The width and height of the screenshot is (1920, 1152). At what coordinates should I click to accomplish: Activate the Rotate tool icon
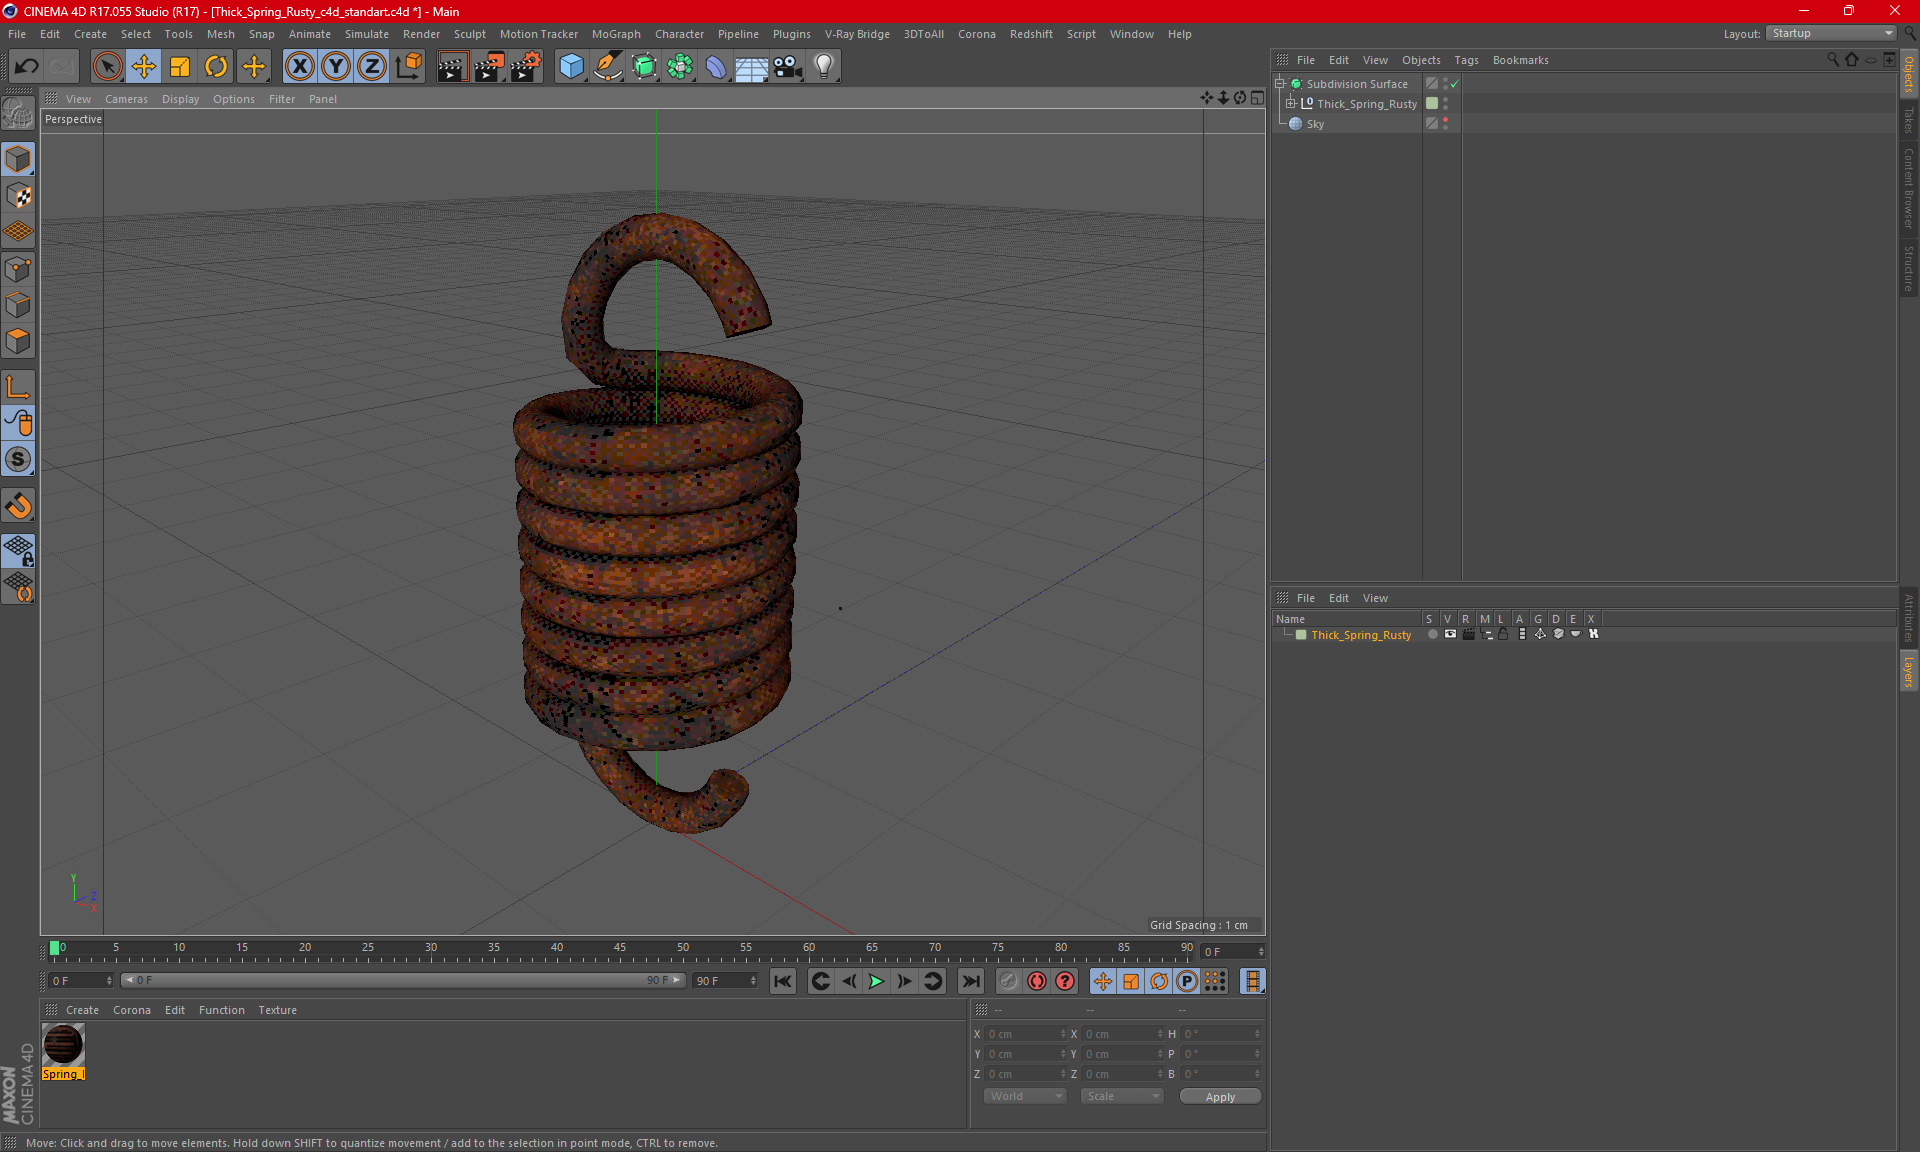[x=216, y=67]
